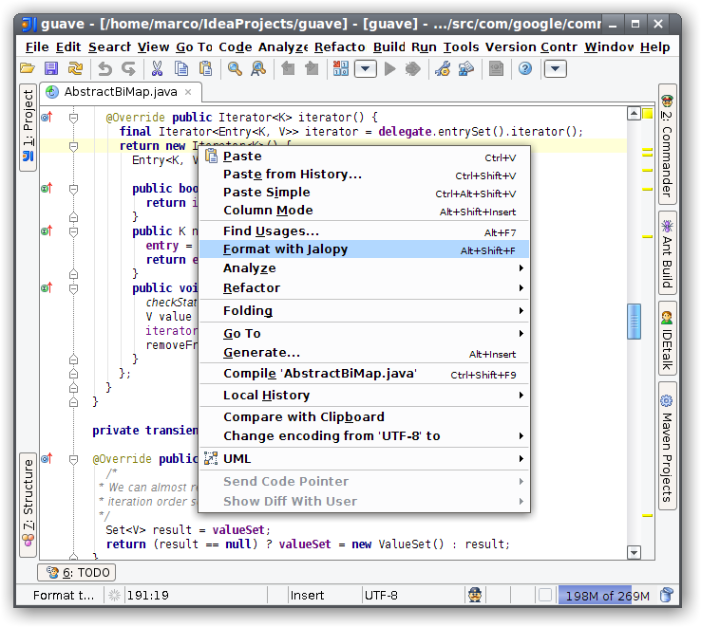This screenshot has height=627, width=701.
Task: Click the Save All floppy icon
Action: (x=51, y=68)
